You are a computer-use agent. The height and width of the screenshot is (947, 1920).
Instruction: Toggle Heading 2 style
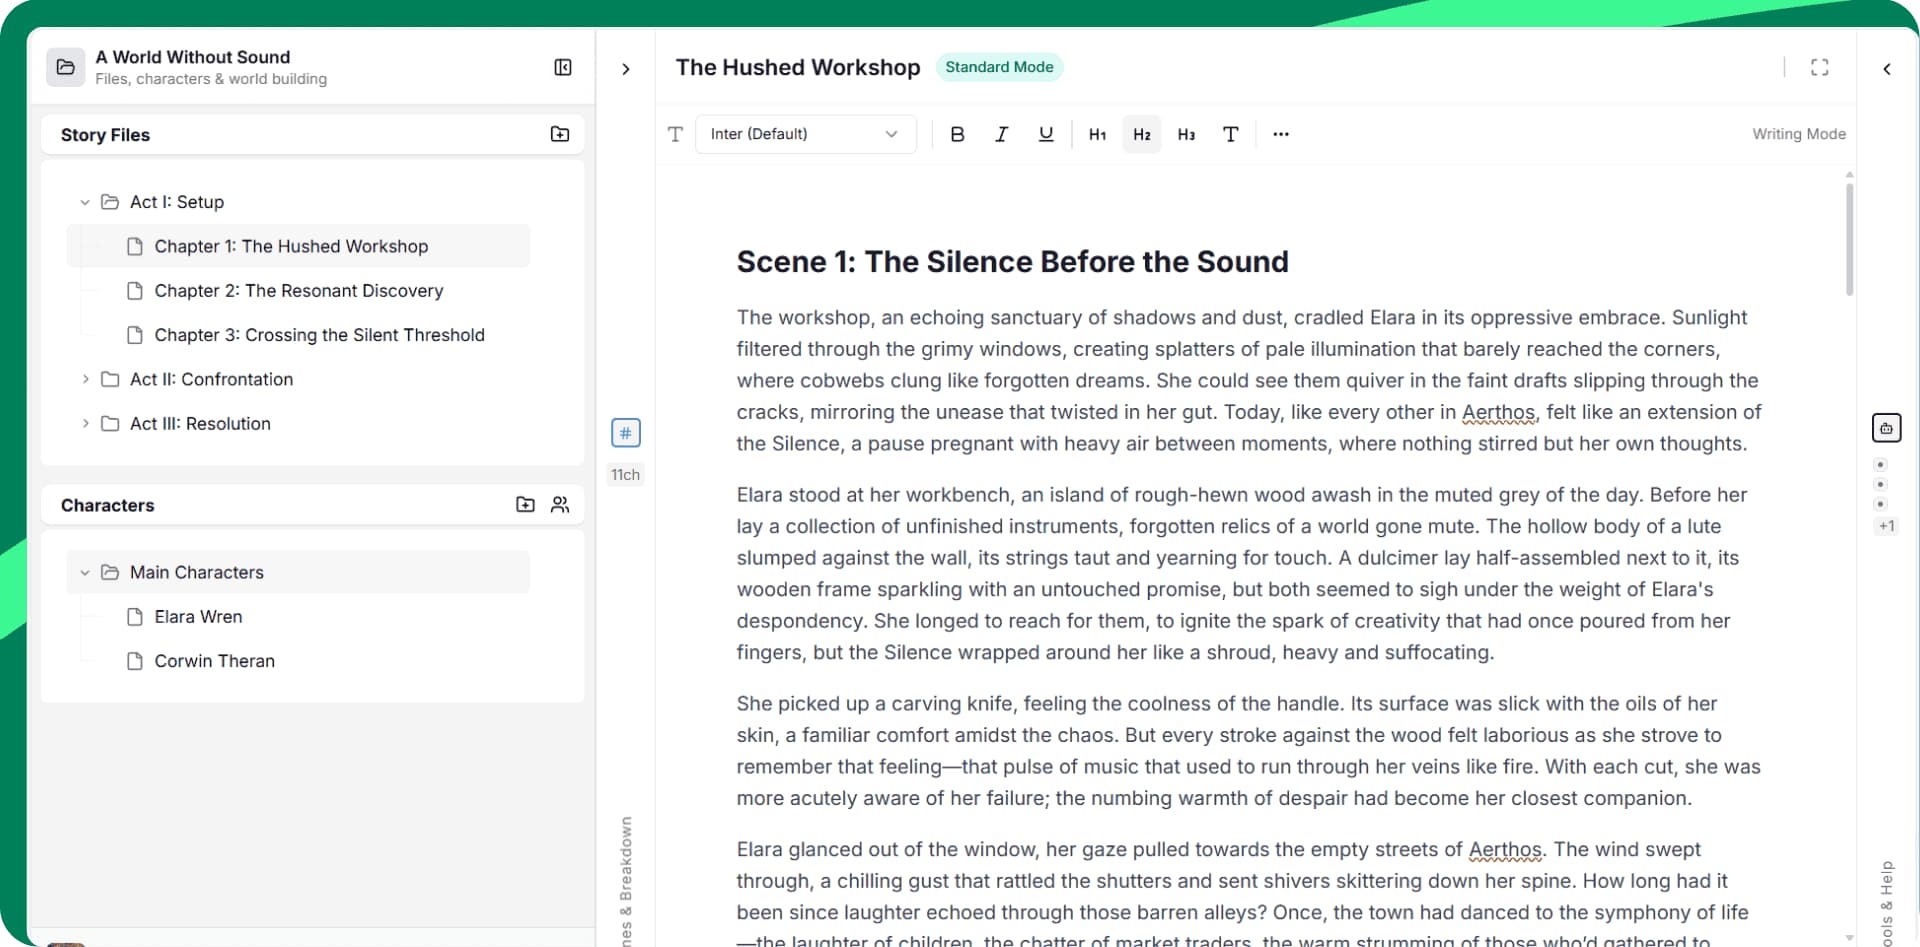1142,134
